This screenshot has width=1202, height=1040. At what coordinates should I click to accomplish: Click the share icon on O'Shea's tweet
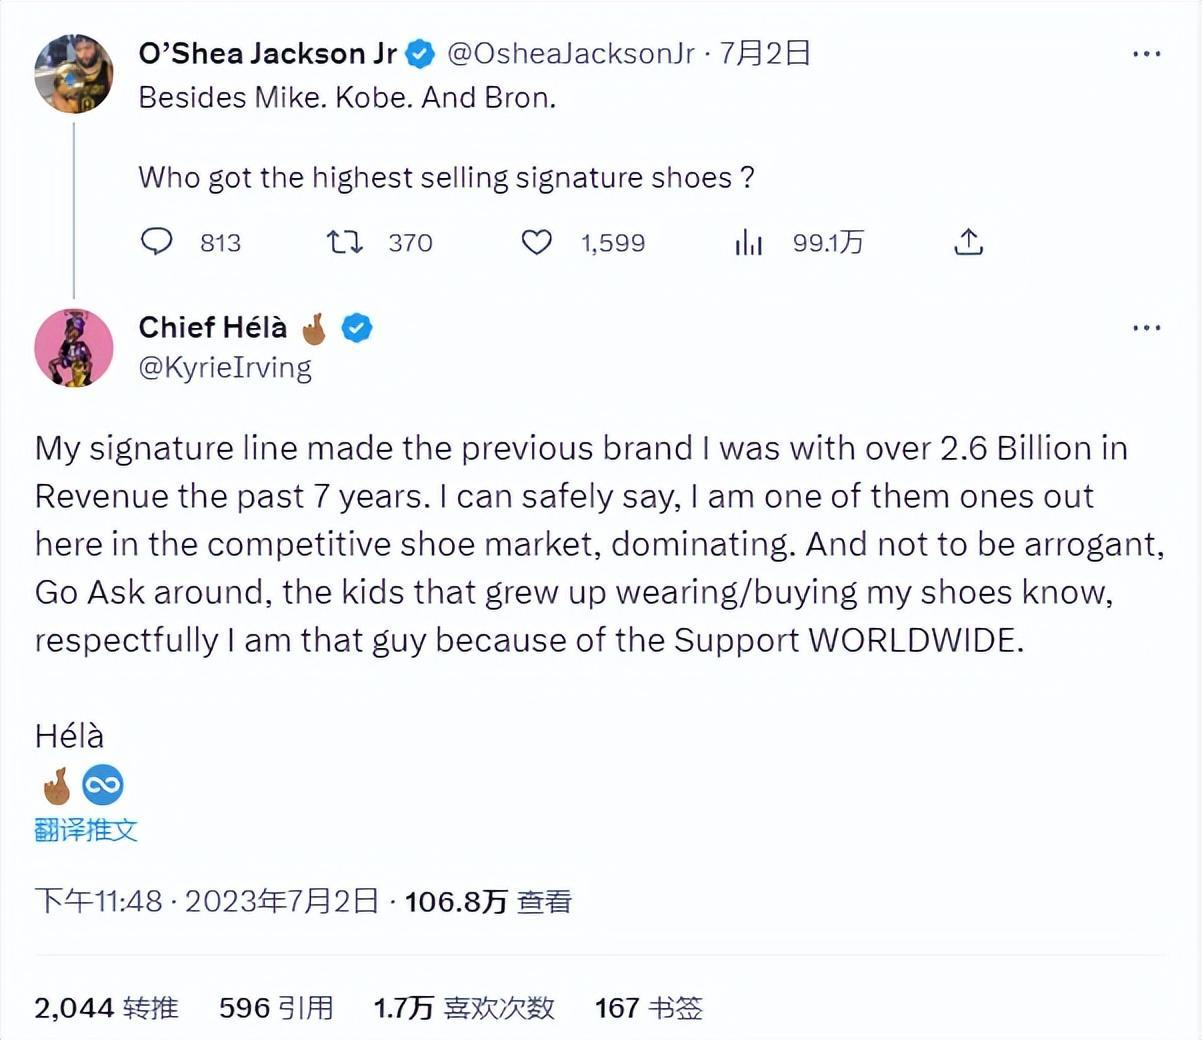tap(968, 242)
